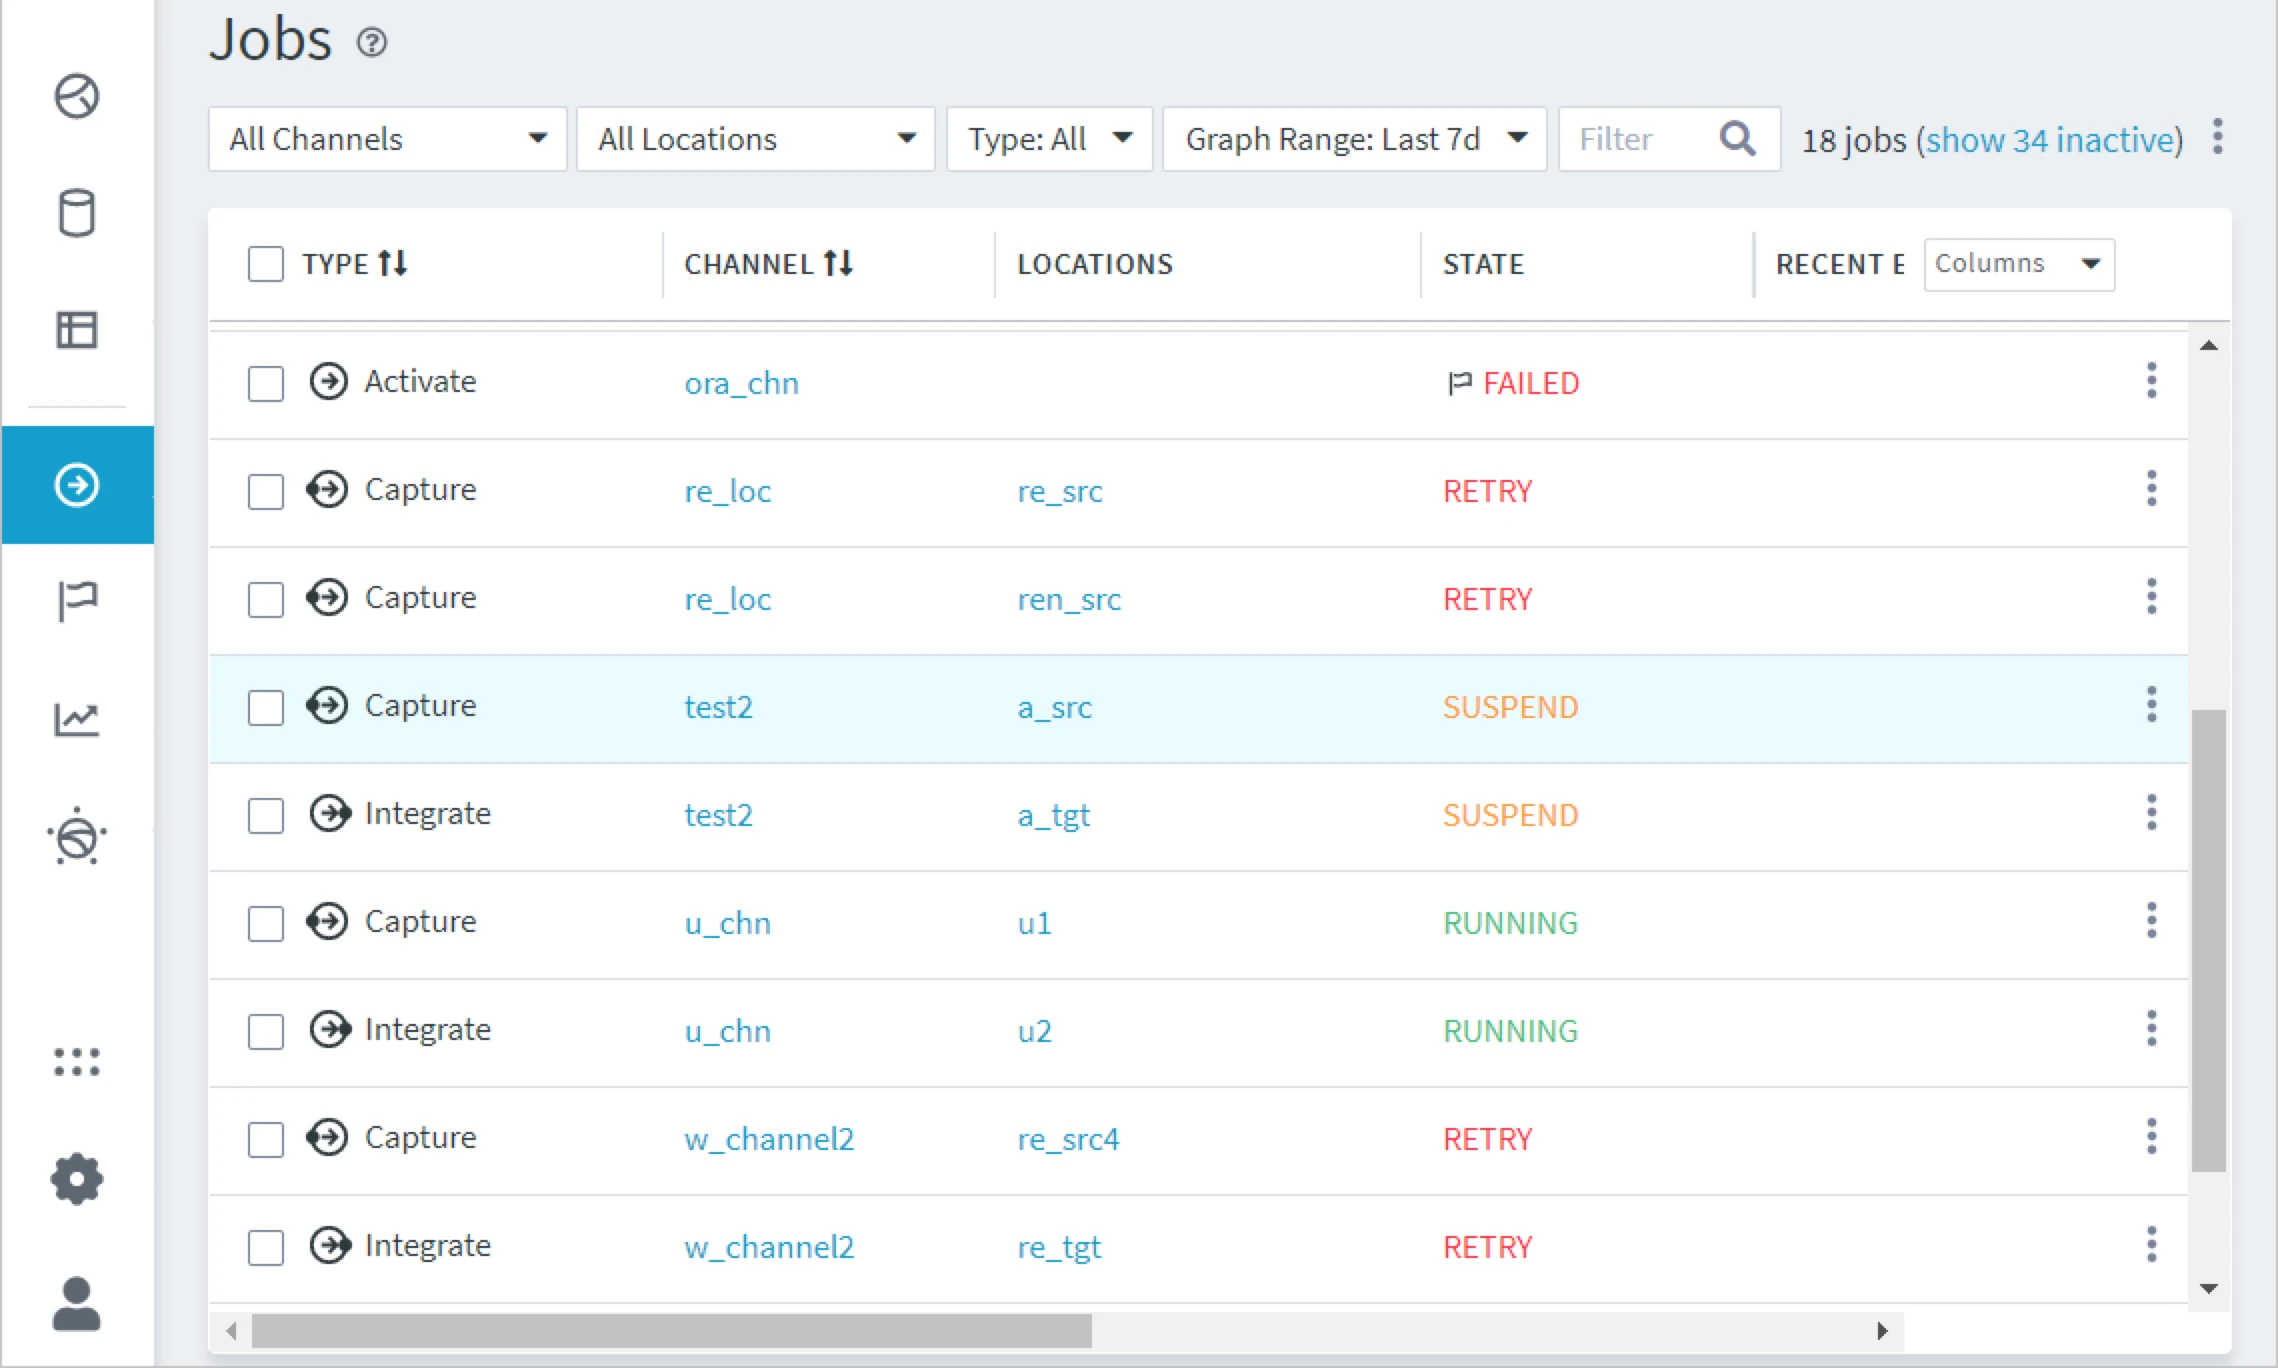View statistics via the chart icon in sidebar
Viewport: 2278px width, 1368px height.
(78, 719)
